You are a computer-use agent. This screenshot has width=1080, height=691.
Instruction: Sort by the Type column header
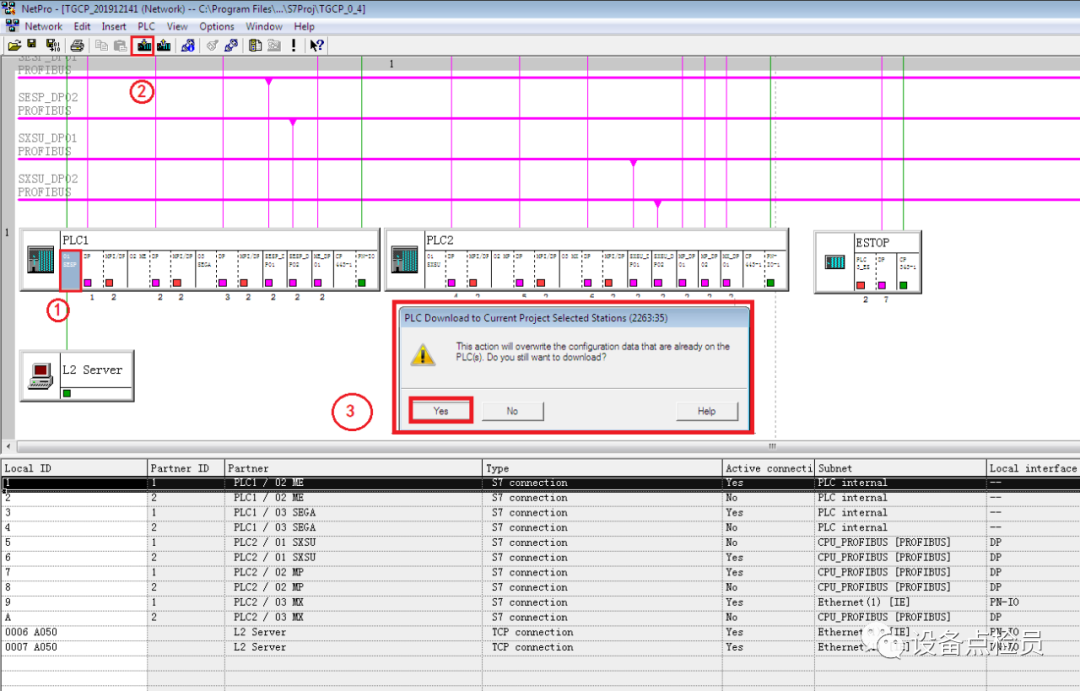click(x=602, y=468)
